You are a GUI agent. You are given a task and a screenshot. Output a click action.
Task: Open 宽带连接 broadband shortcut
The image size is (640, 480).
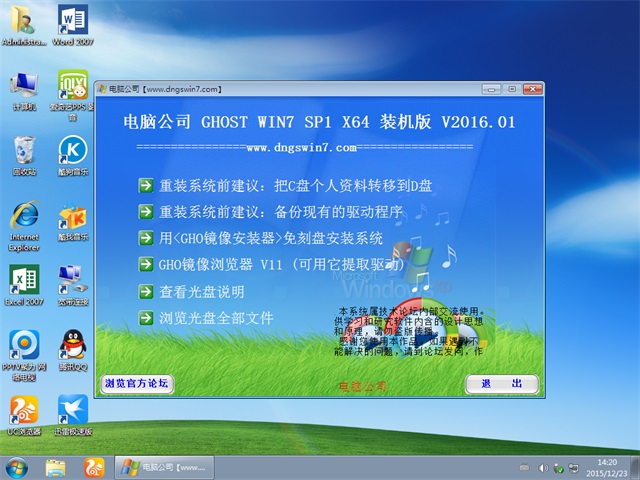[x=73, y=285]
